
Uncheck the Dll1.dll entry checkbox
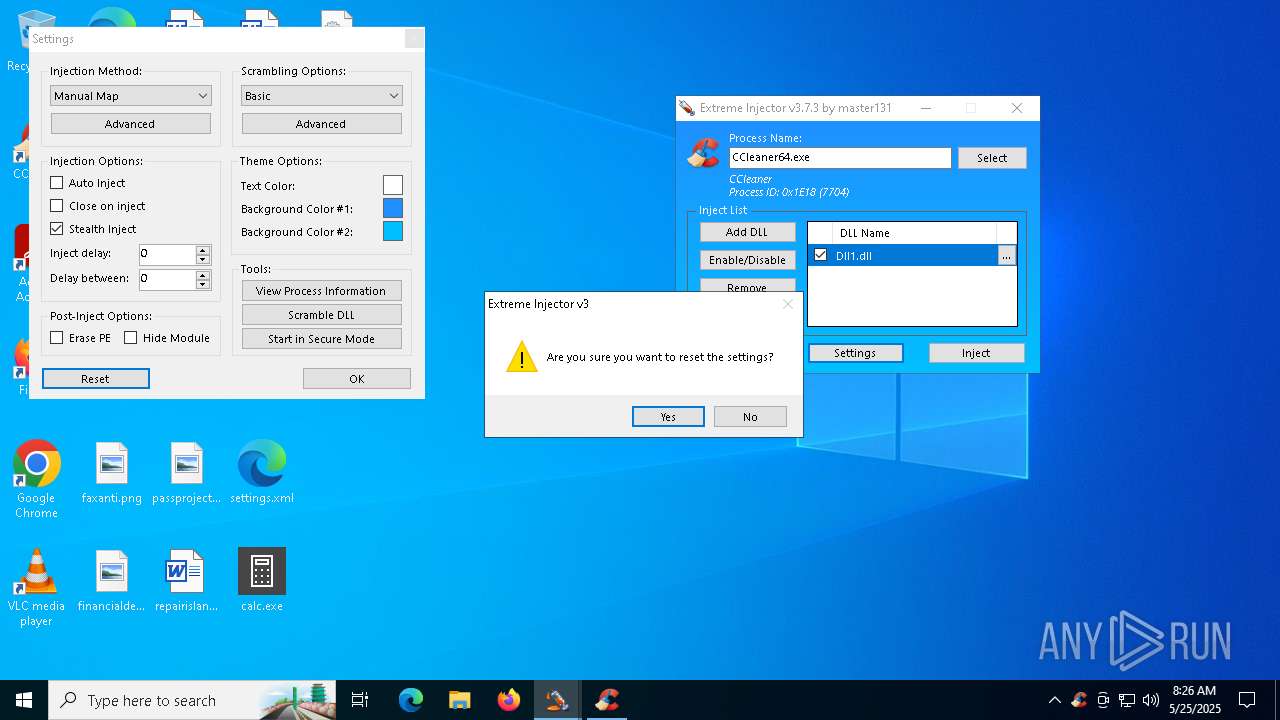[821, 256]
